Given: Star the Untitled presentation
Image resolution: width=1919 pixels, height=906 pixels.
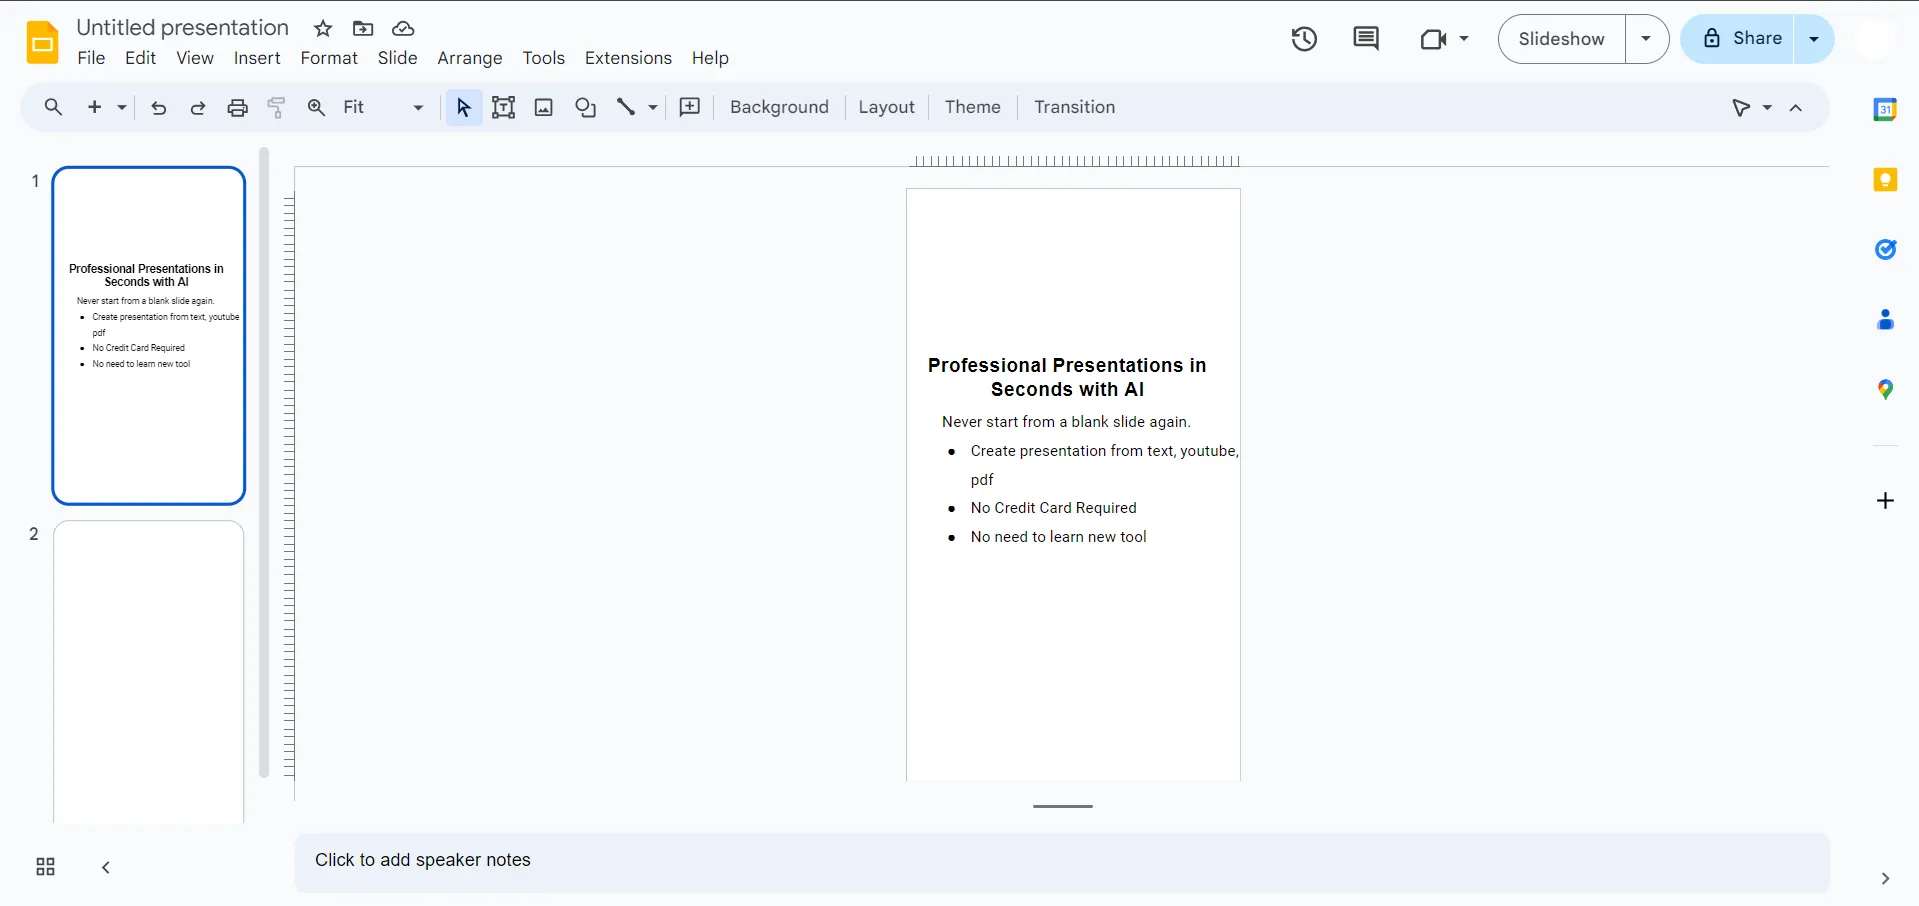Looking at the screenshot, I should (x=323, y=28).
